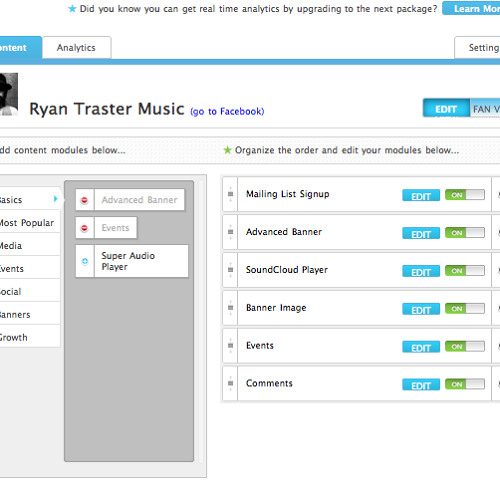This screenshot has height=500, width=500.
Task: Click the Learn More button
Action: (471, 8)
